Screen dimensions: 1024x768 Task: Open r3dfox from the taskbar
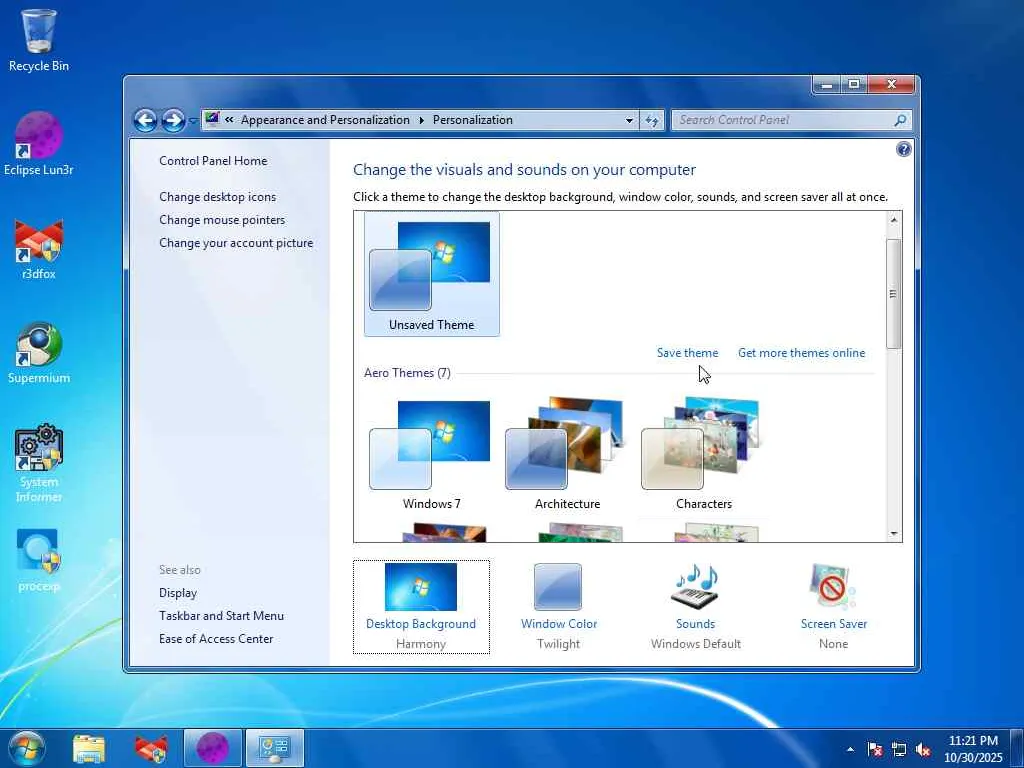151,748
